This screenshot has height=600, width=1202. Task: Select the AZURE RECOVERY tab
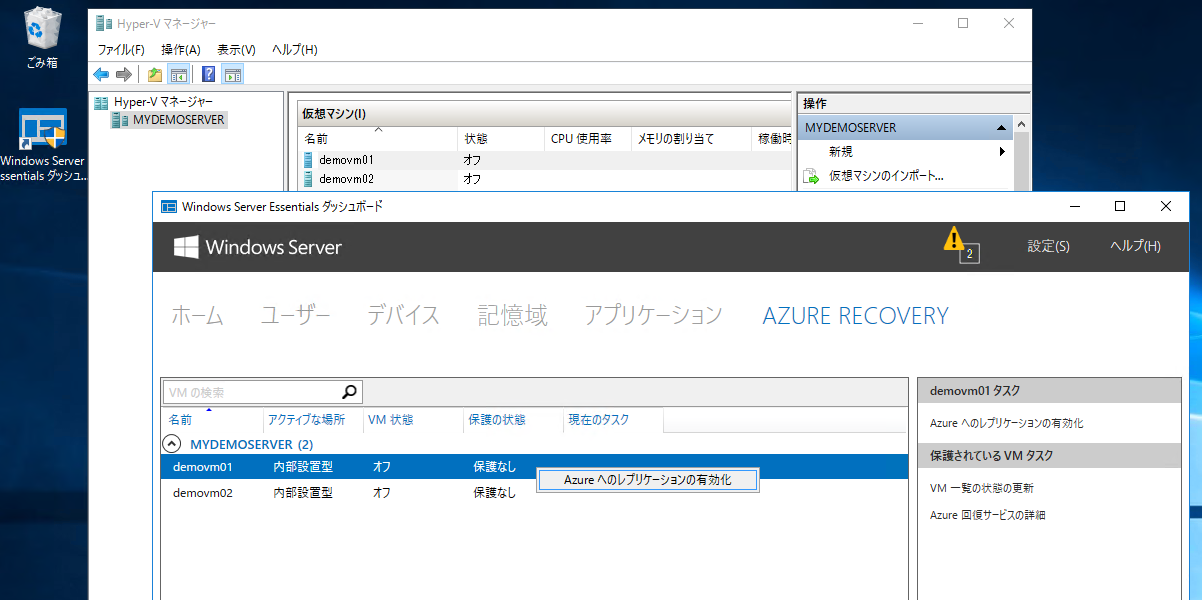[855, 316]
